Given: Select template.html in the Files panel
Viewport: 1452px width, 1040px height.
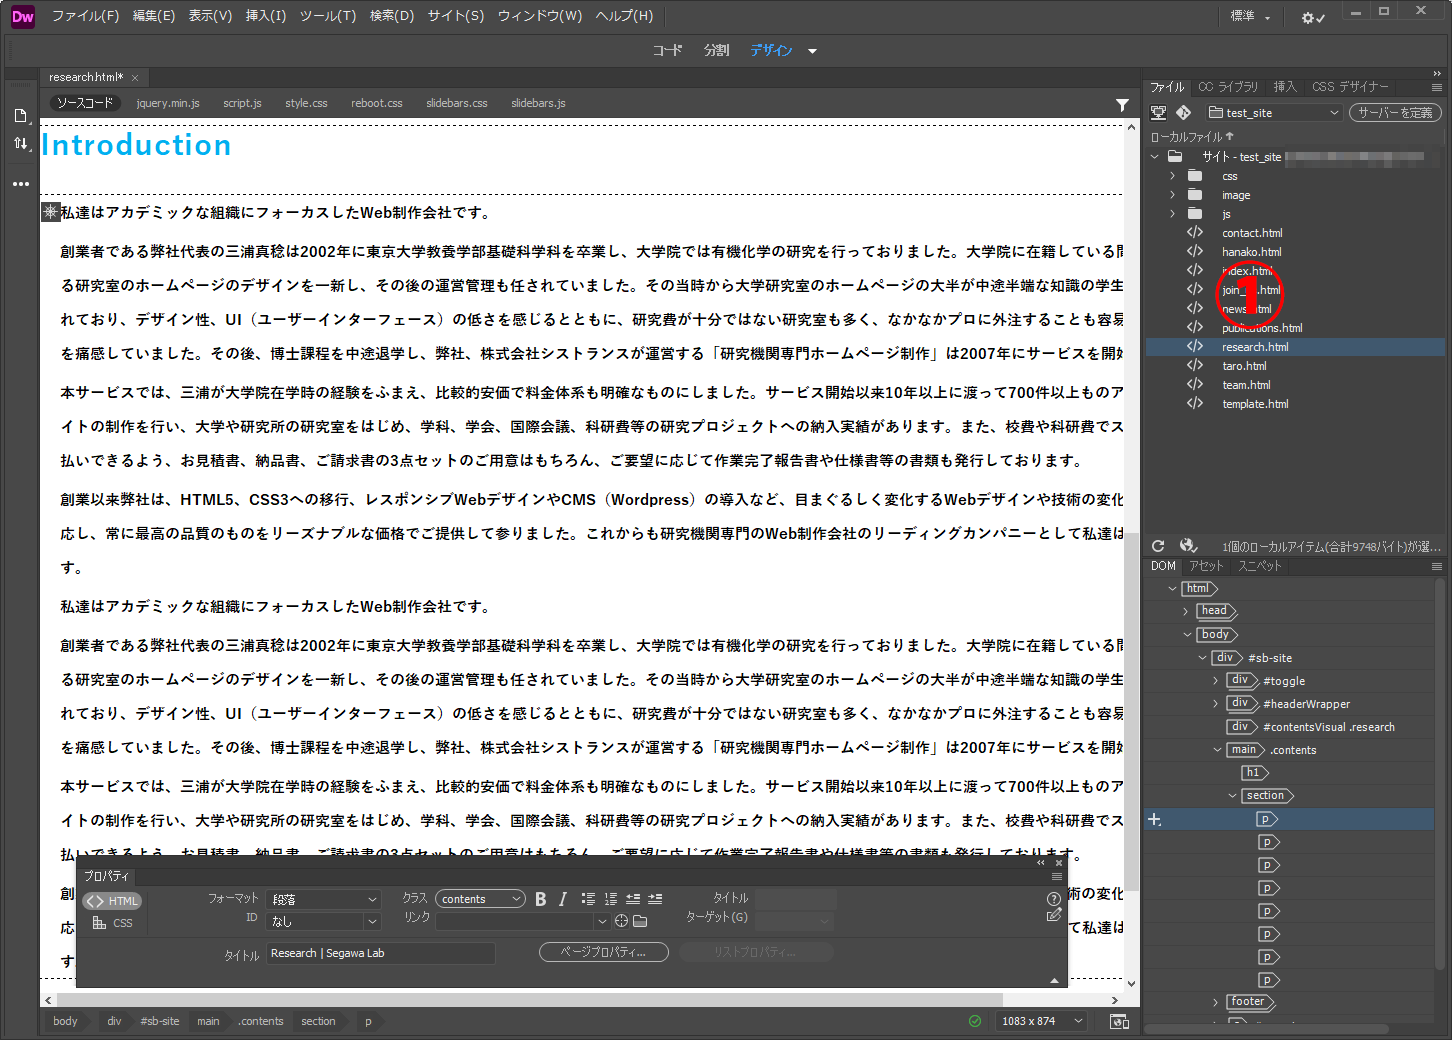Looking at the screenshot, I should pyautogui.click(x=1255, y=404).
